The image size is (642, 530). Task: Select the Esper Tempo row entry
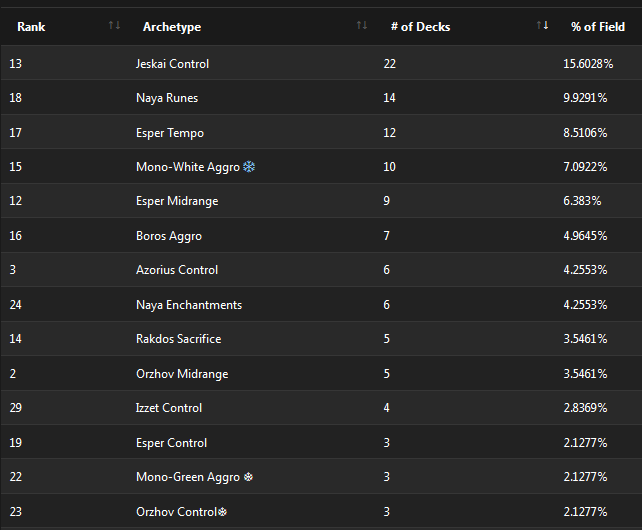click(x=170, y=133)
